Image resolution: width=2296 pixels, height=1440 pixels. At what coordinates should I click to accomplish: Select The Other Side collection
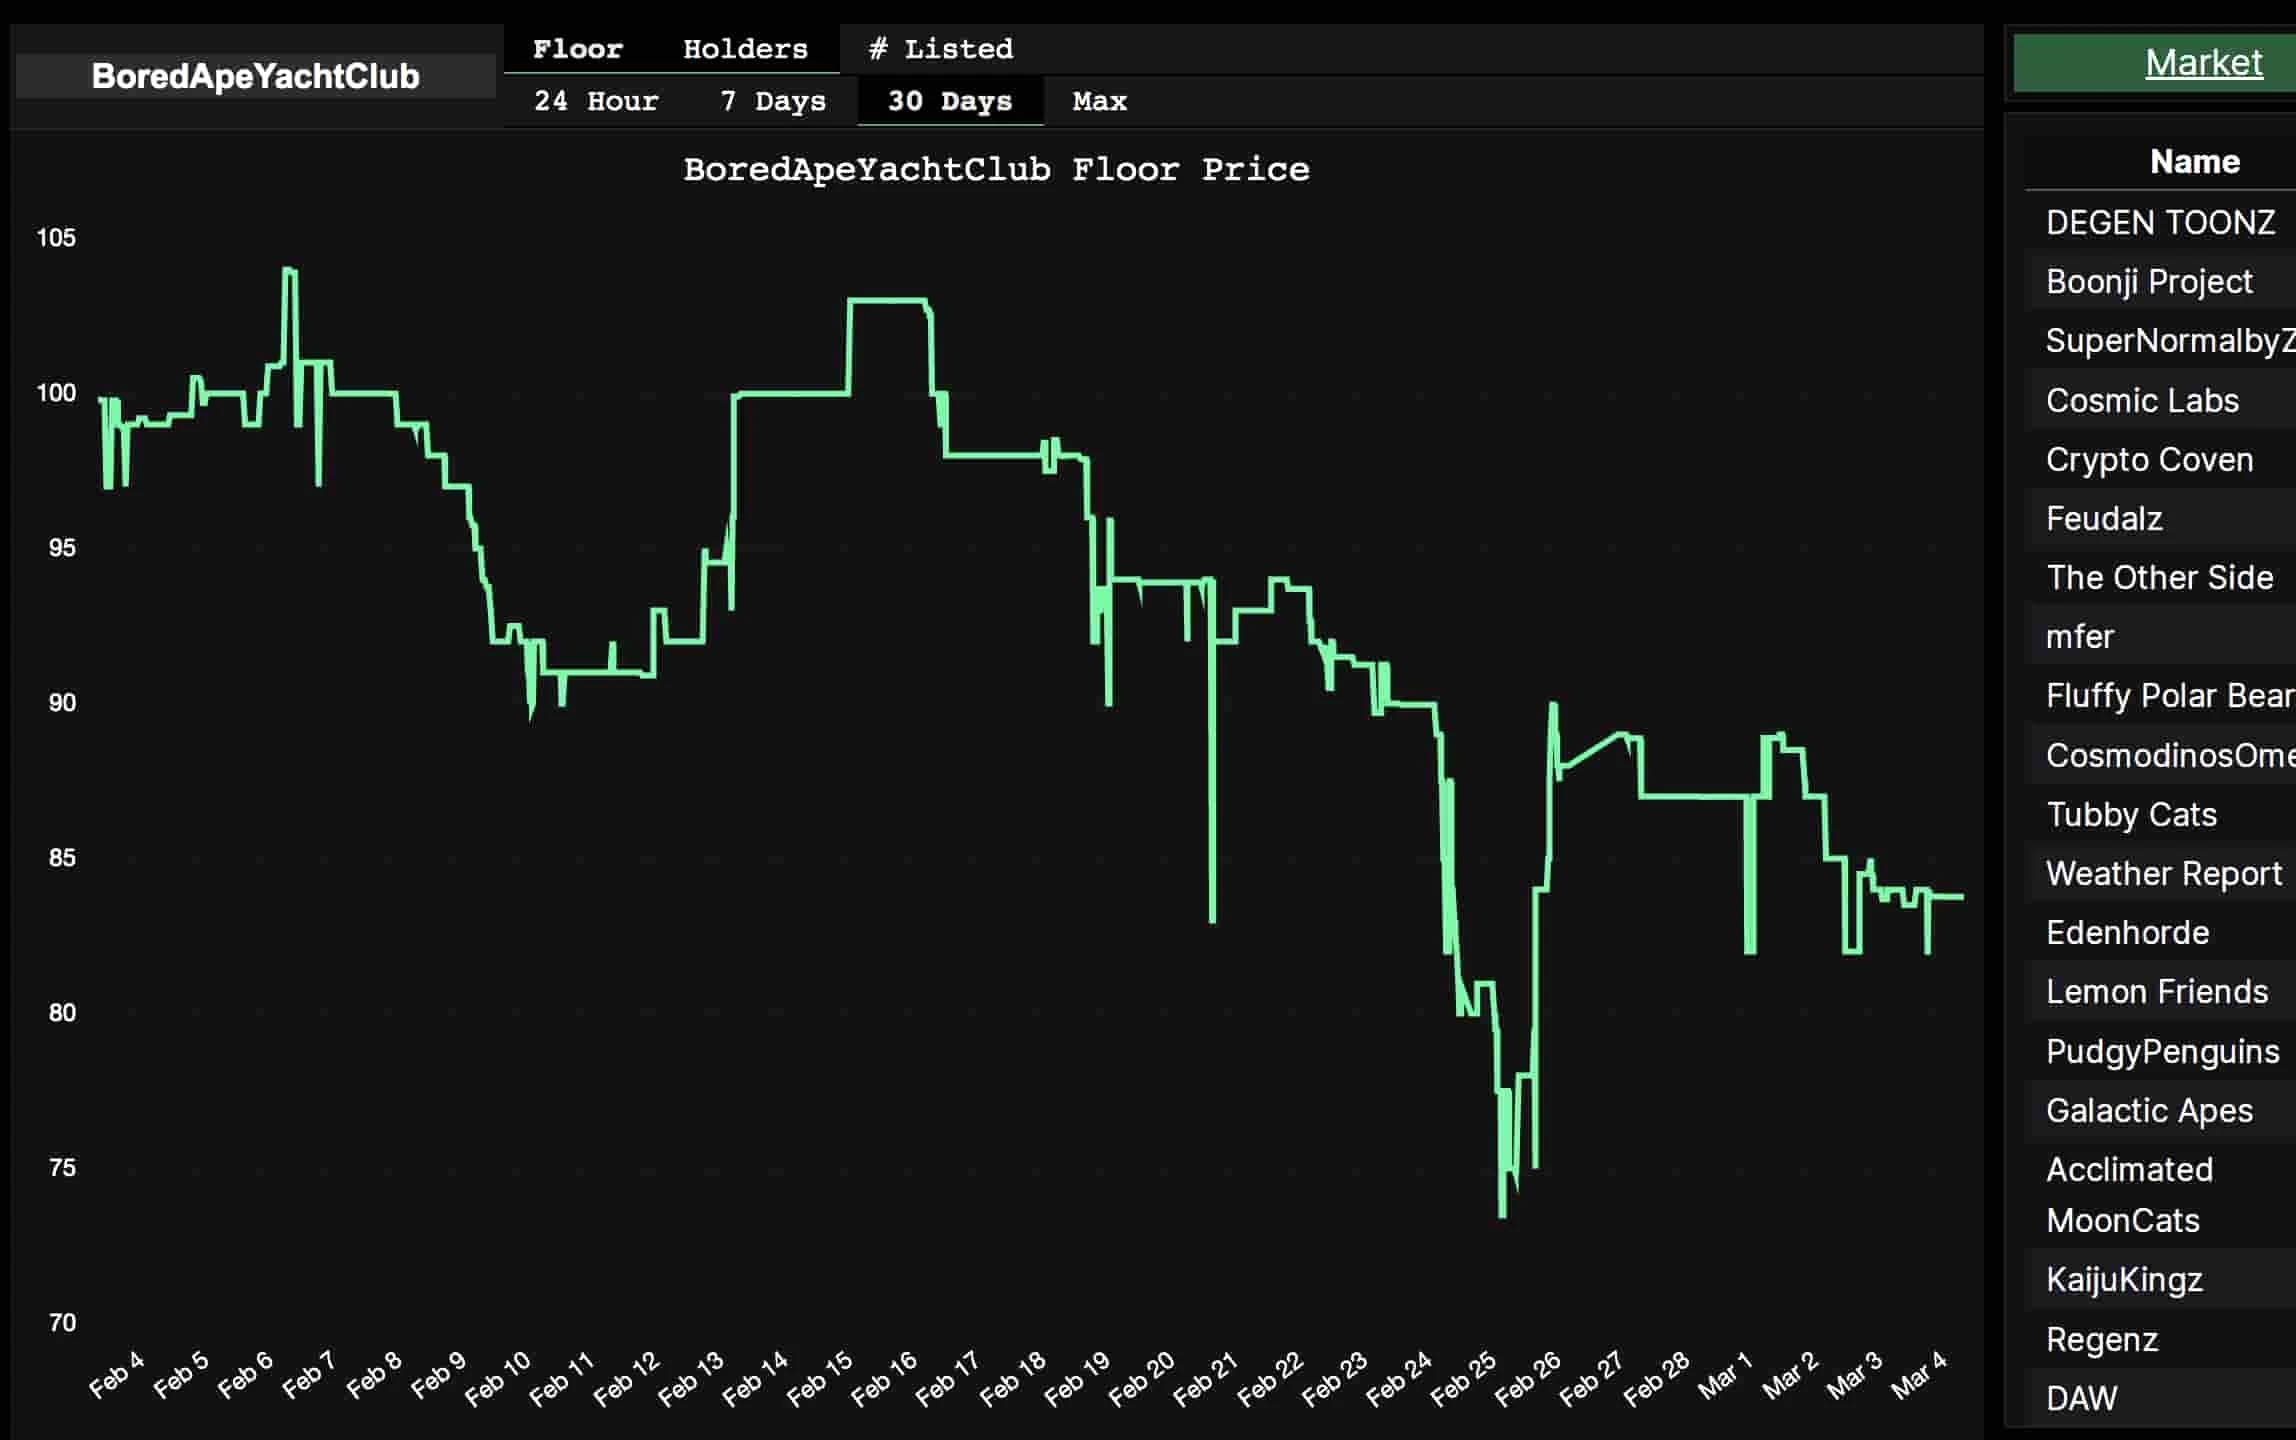(x=2158, y=577)
